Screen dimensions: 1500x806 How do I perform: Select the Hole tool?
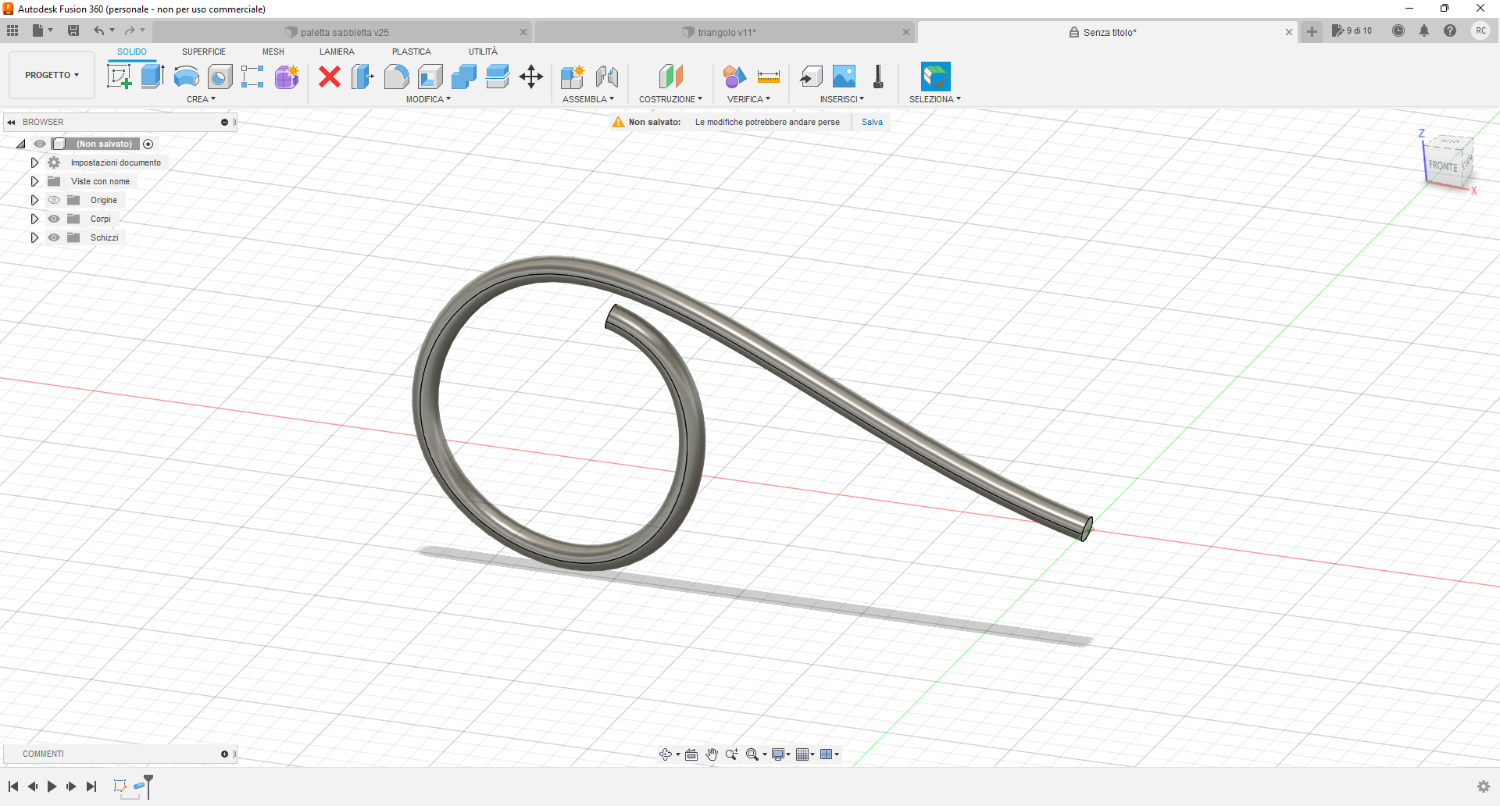pos(220,76)
